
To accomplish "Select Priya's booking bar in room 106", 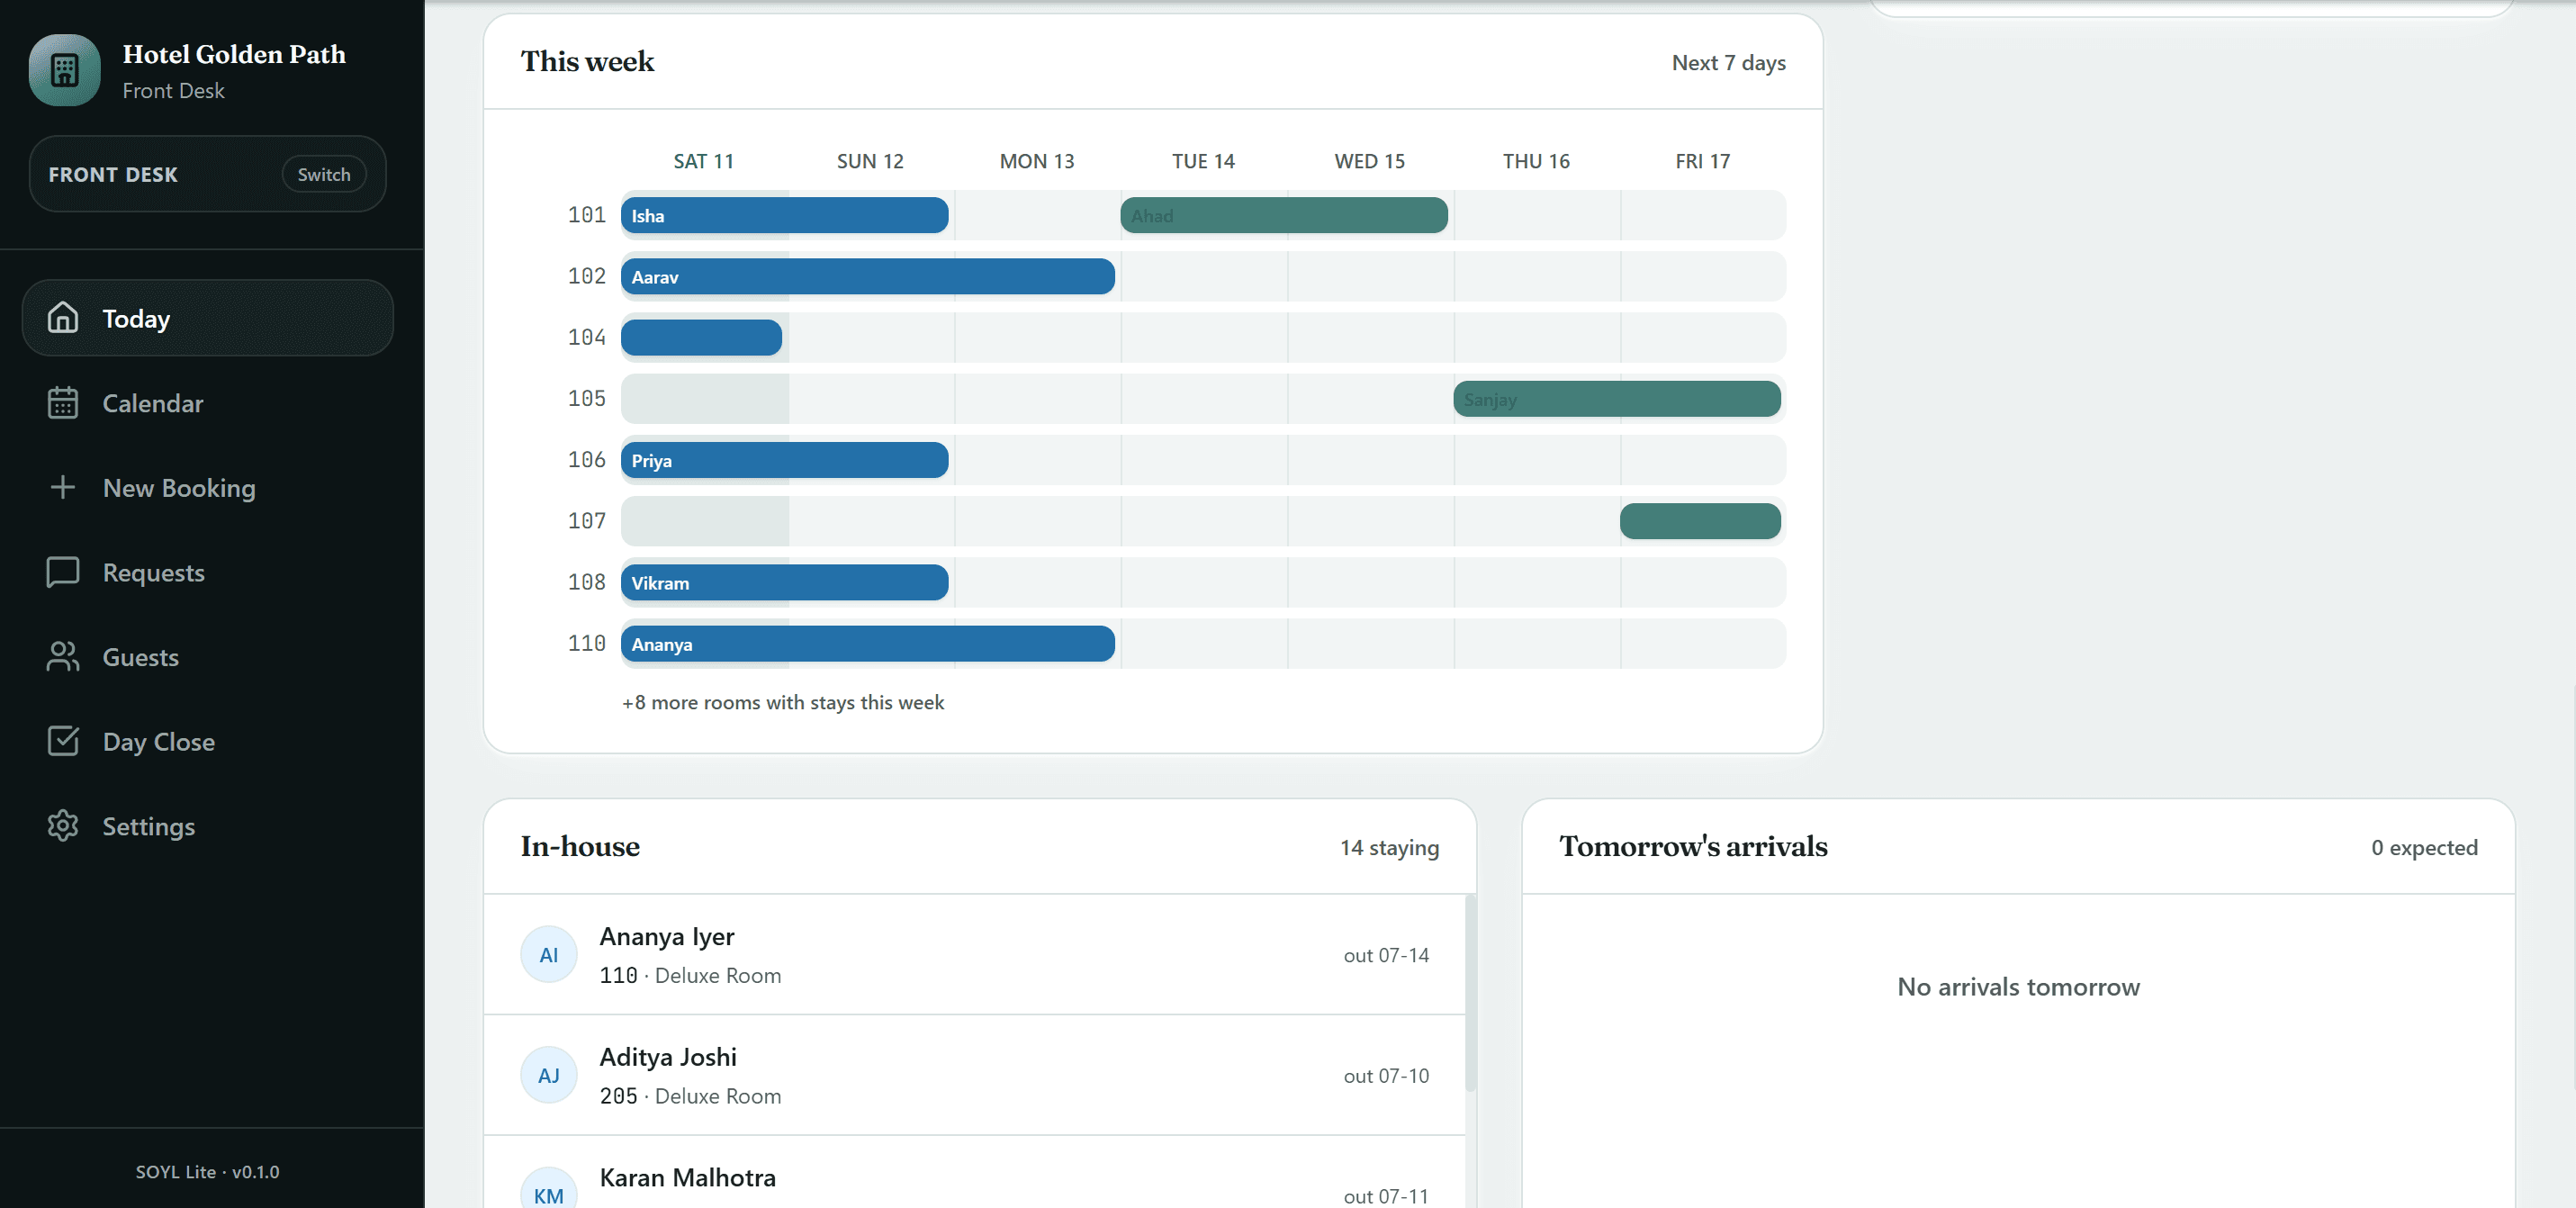I will click(x=784, y=460).
